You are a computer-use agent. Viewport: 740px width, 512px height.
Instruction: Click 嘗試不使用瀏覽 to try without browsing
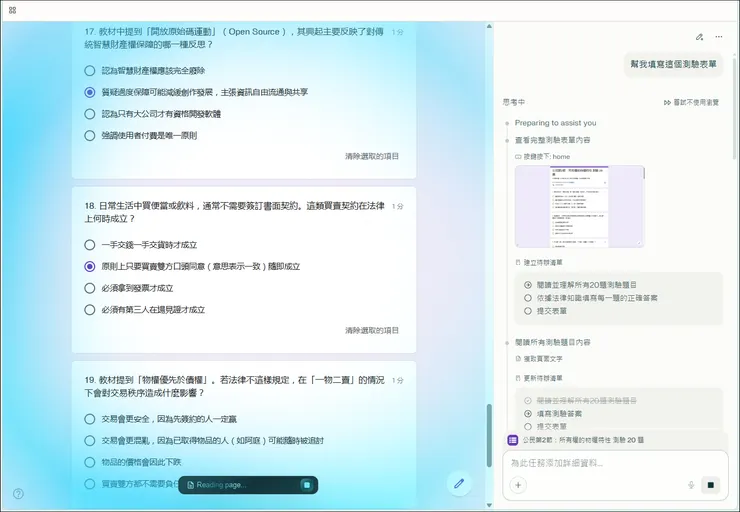696,102
